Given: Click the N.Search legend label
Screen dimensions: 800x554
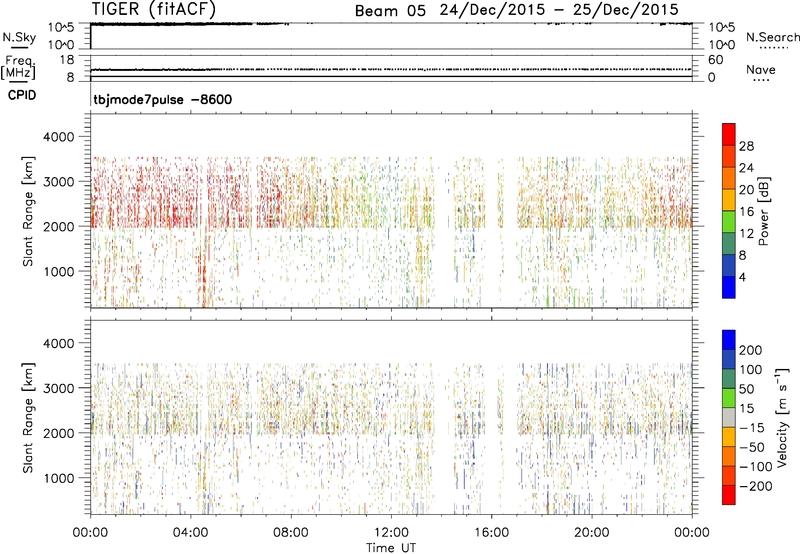Looking at the screenshot, I should (x=772, y=37).
